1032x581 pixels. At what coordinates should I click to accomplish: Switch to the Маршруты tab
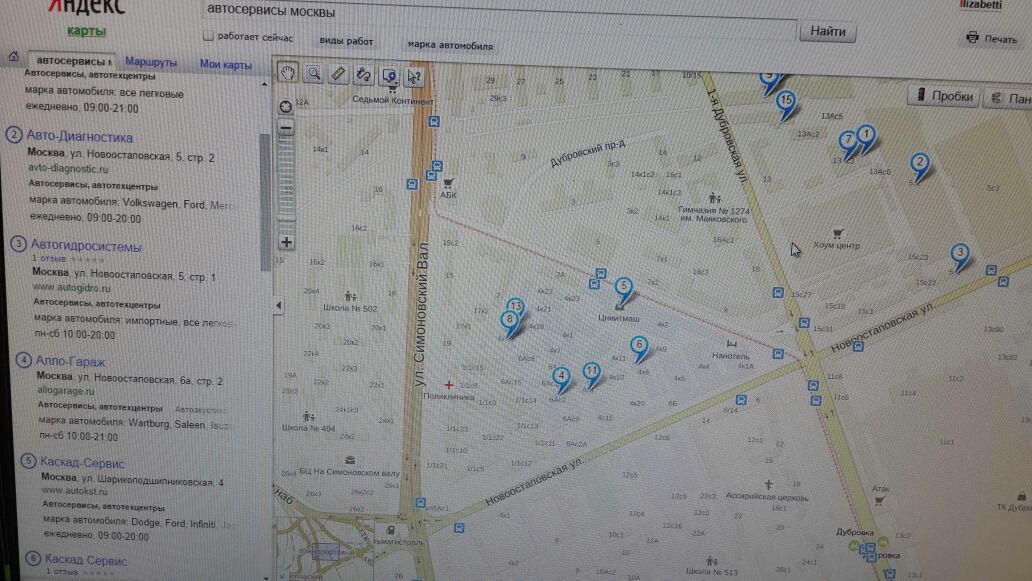pyautogui.click(x=151, y=62)
